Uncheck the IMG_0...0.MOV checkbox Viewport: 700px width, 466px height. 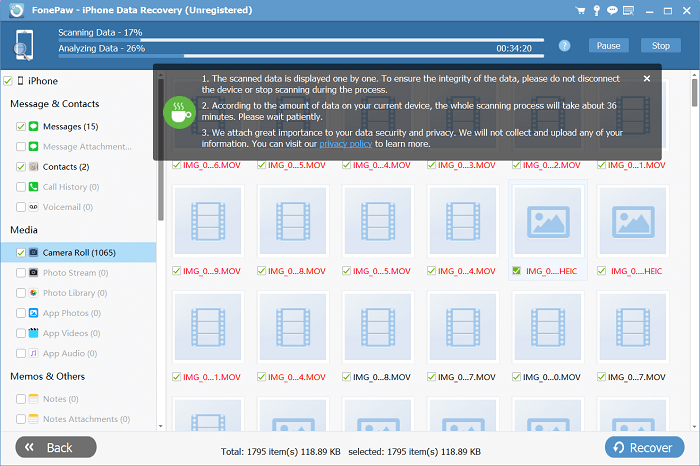click(517, 377)
